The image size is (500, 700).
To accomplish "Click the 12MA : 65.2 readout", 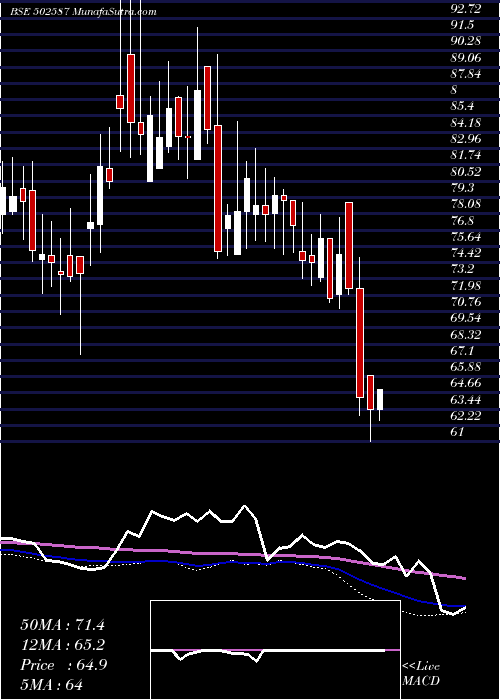I will [62, 645].
